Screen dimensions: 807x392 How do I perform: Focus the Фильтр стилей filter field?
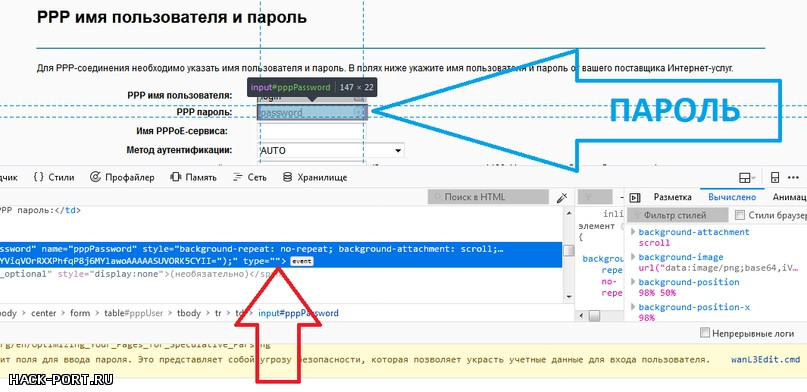coord(677,215)
